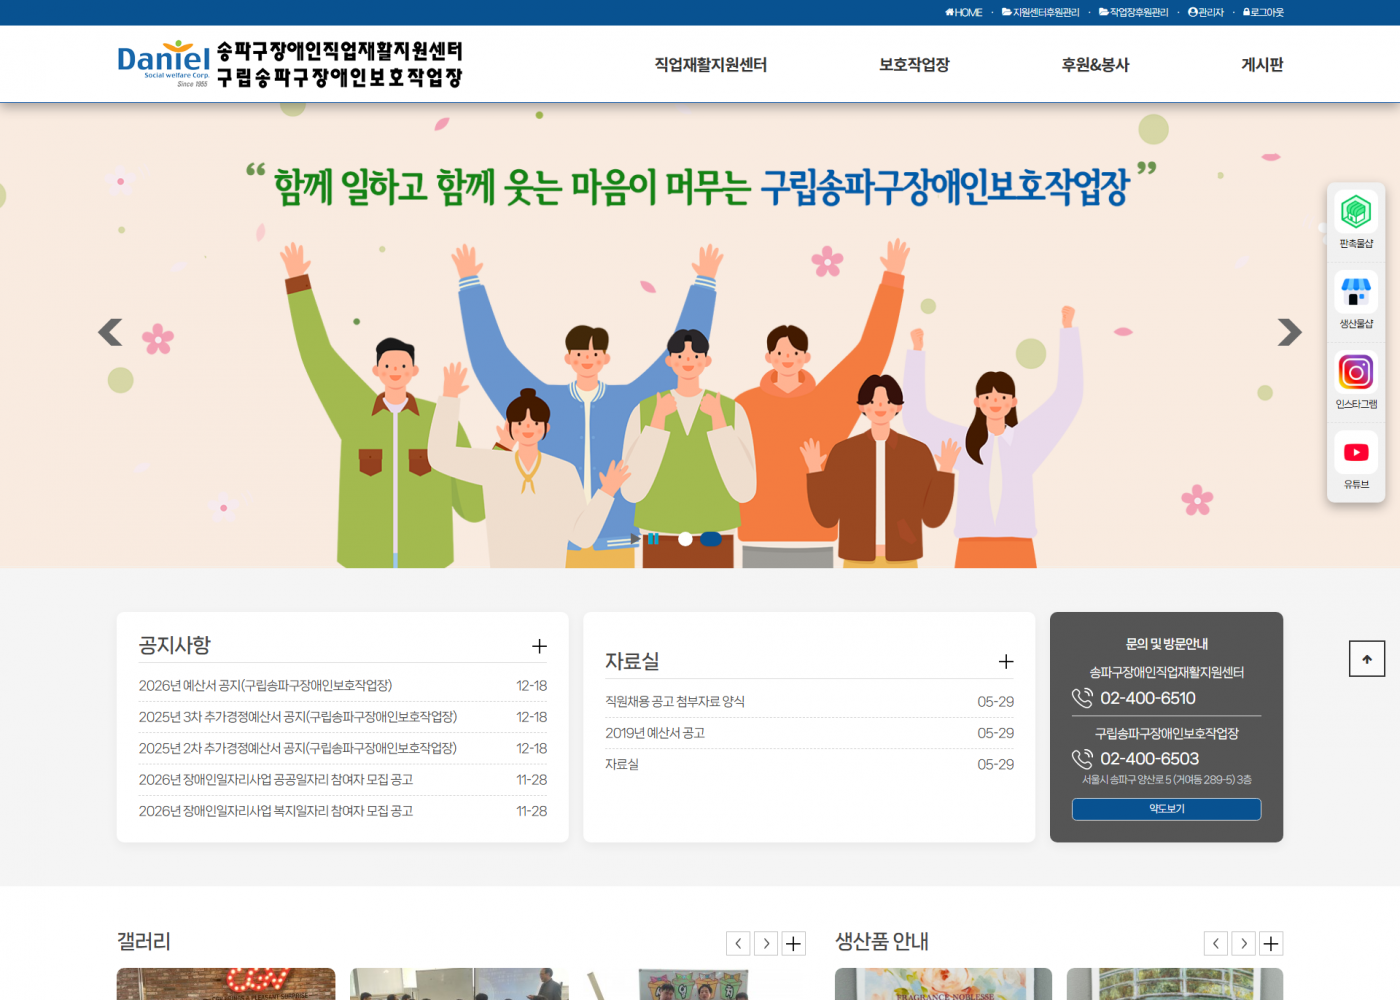Click the Daniel logo
This screenshot has height=1000, width=1400.
pos(164,64)
